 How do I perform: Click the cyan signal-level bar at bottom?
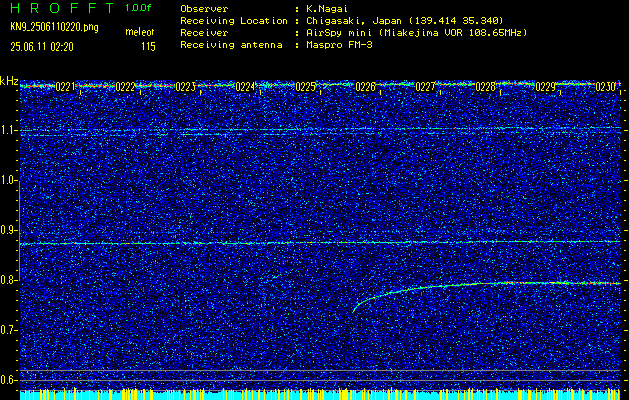[x=320, y=395]
